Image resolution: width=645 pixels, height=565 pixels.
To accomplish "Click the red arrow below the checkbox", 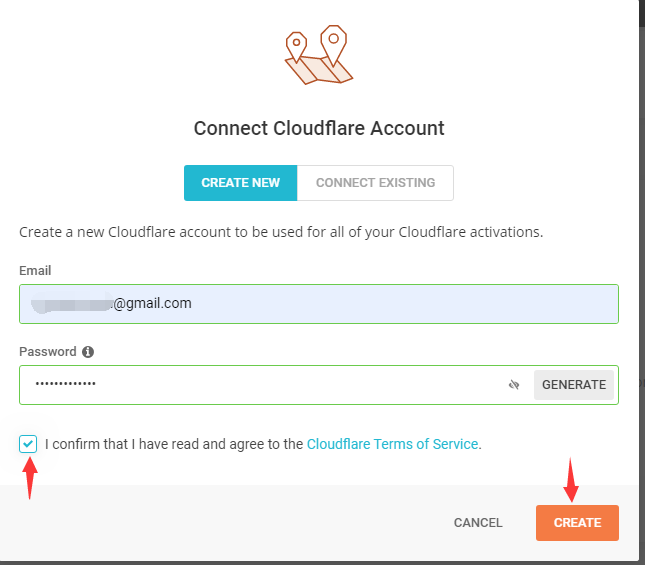I will [29, 478].
